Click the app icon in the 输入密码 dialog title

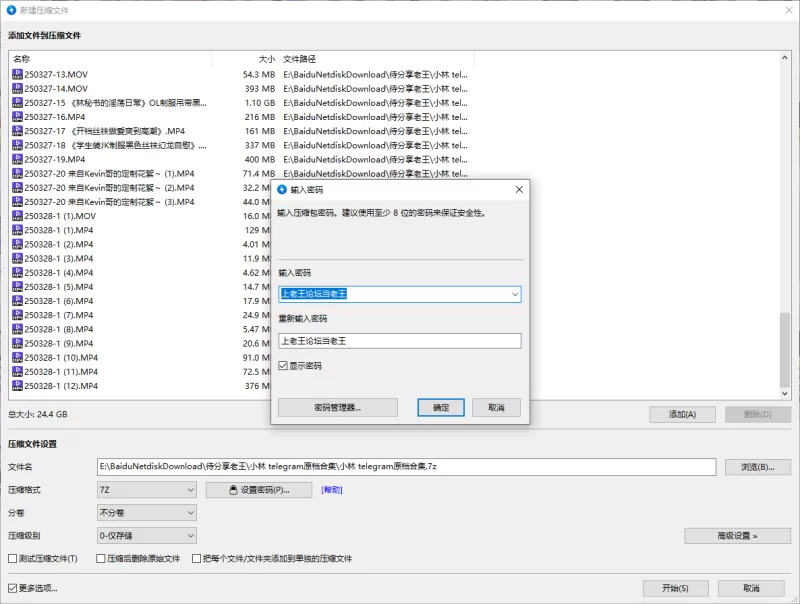click(x=282, y=190)
